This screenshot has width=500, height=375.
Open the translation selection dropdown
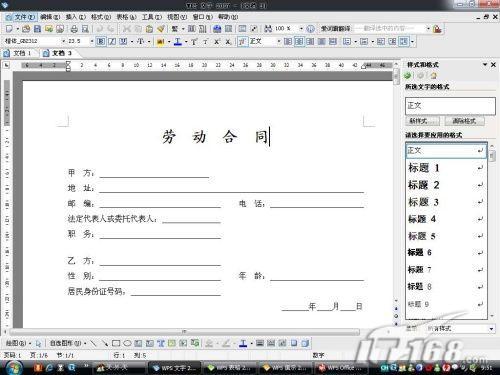428,29
